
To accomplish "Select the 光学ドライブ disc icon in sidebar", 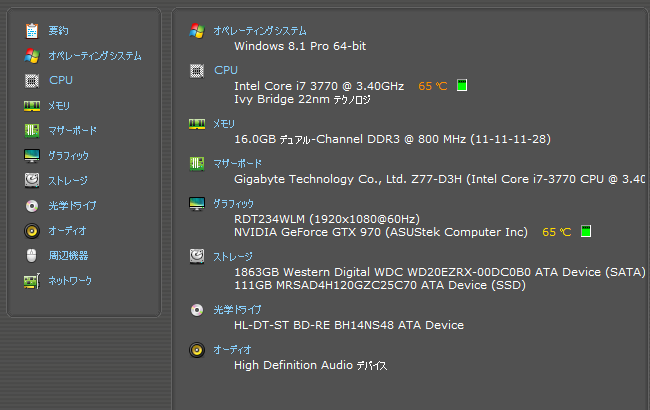I will [32, 206].
